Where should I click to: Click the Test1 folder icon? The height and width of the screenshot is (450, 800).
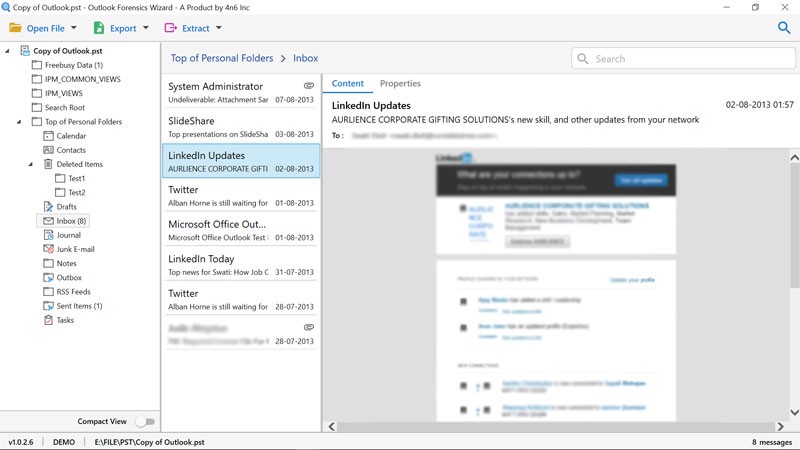60,178
